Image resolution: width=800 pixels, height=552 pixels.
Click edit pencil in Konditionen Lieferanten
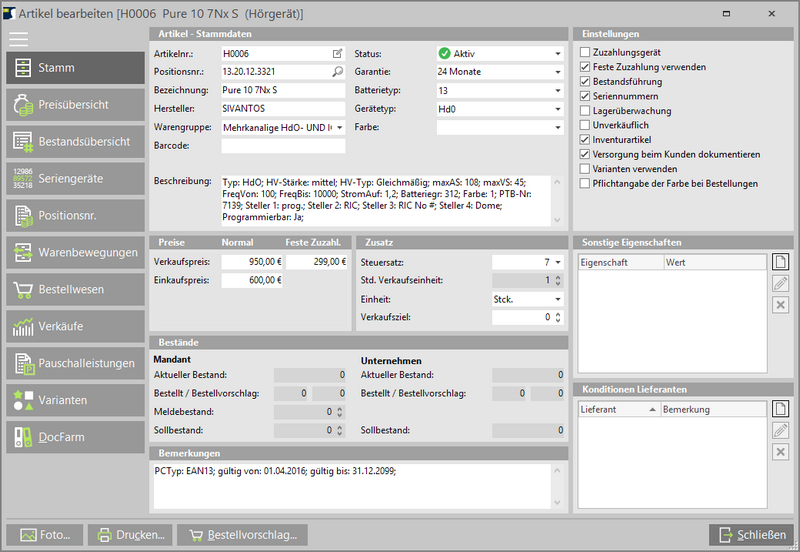pos(781,430)
